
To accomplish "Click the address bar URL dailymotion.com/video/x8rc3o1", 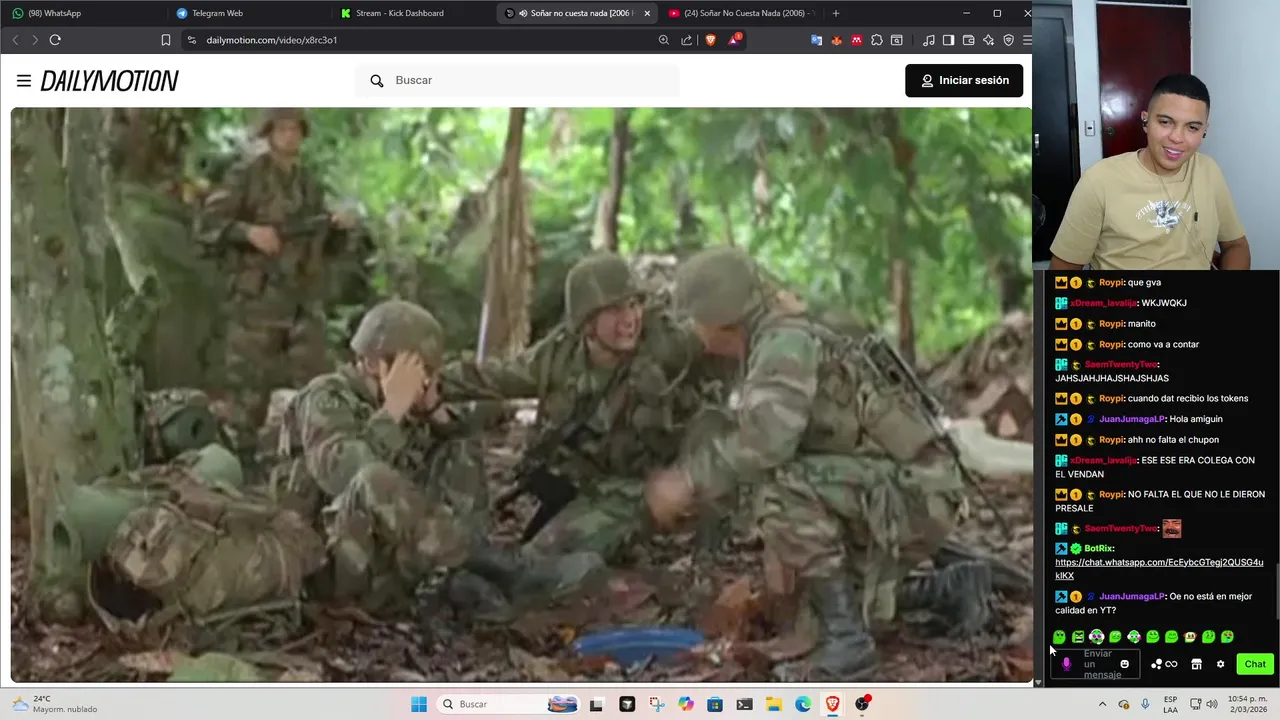I will point(272,40).
